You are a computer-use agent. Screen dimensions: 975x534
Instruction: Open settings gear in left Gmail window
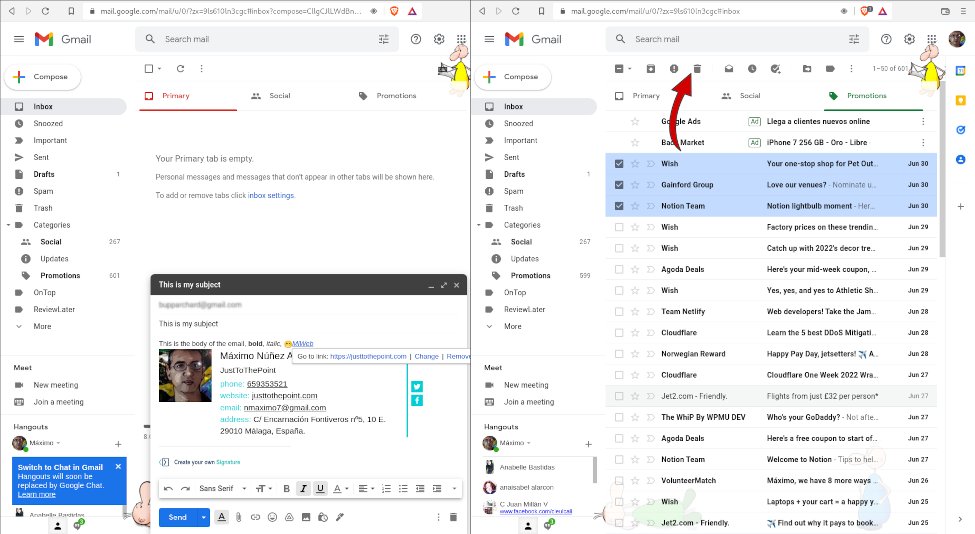click(x=439, y=39)
